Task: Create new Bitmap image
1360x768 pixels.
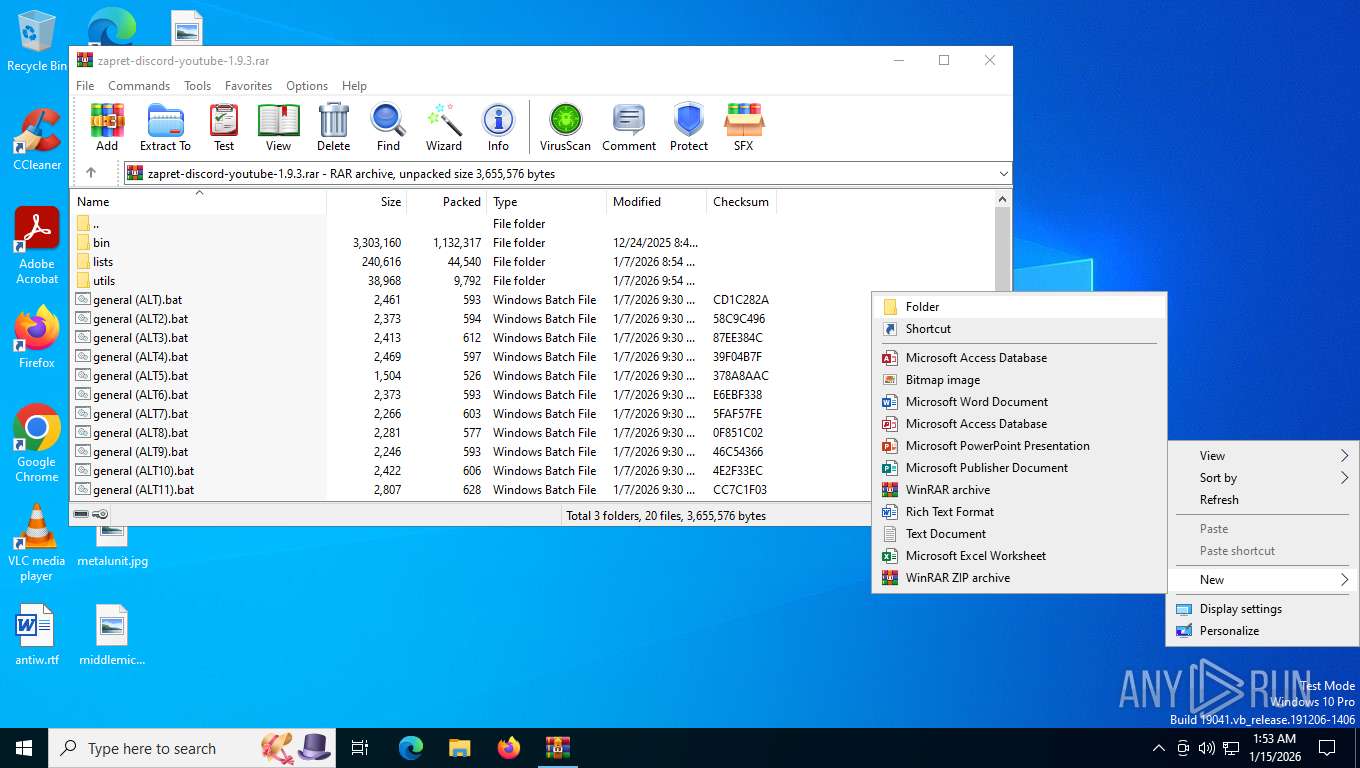Action: coord(1019,380)
